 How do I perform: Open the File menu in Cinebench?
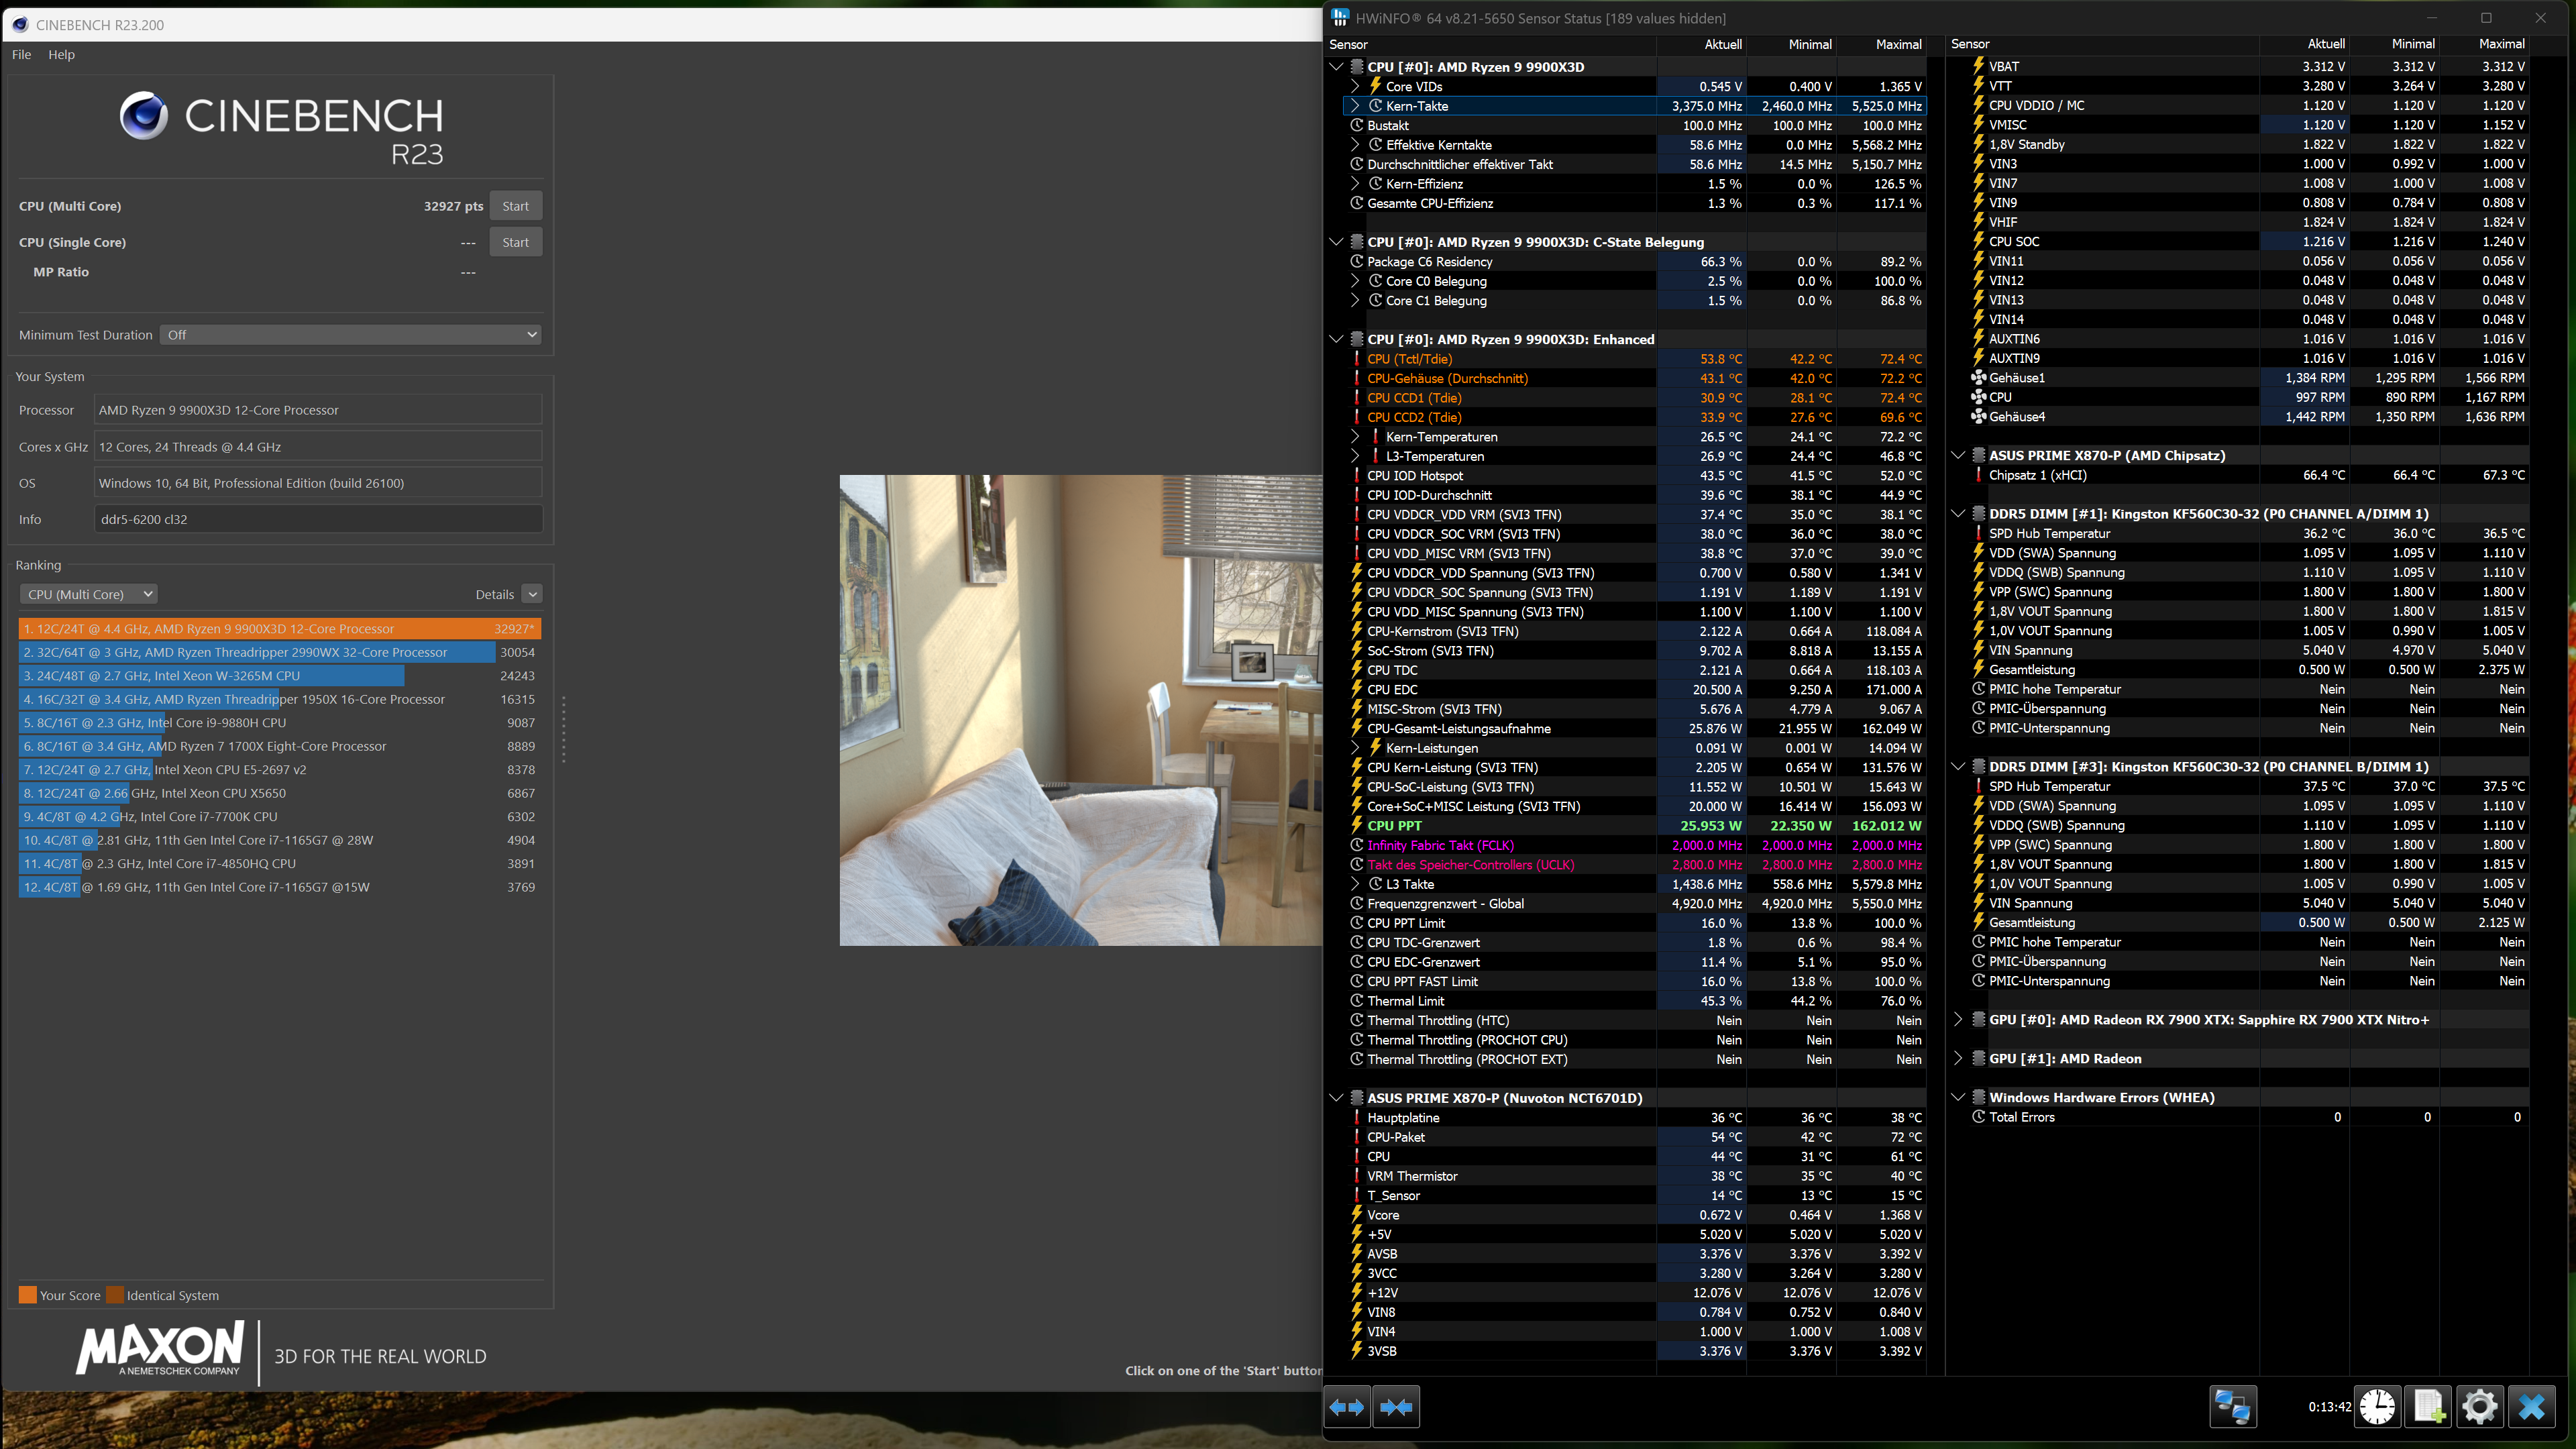pyautogui.click(x=21, y=55)
